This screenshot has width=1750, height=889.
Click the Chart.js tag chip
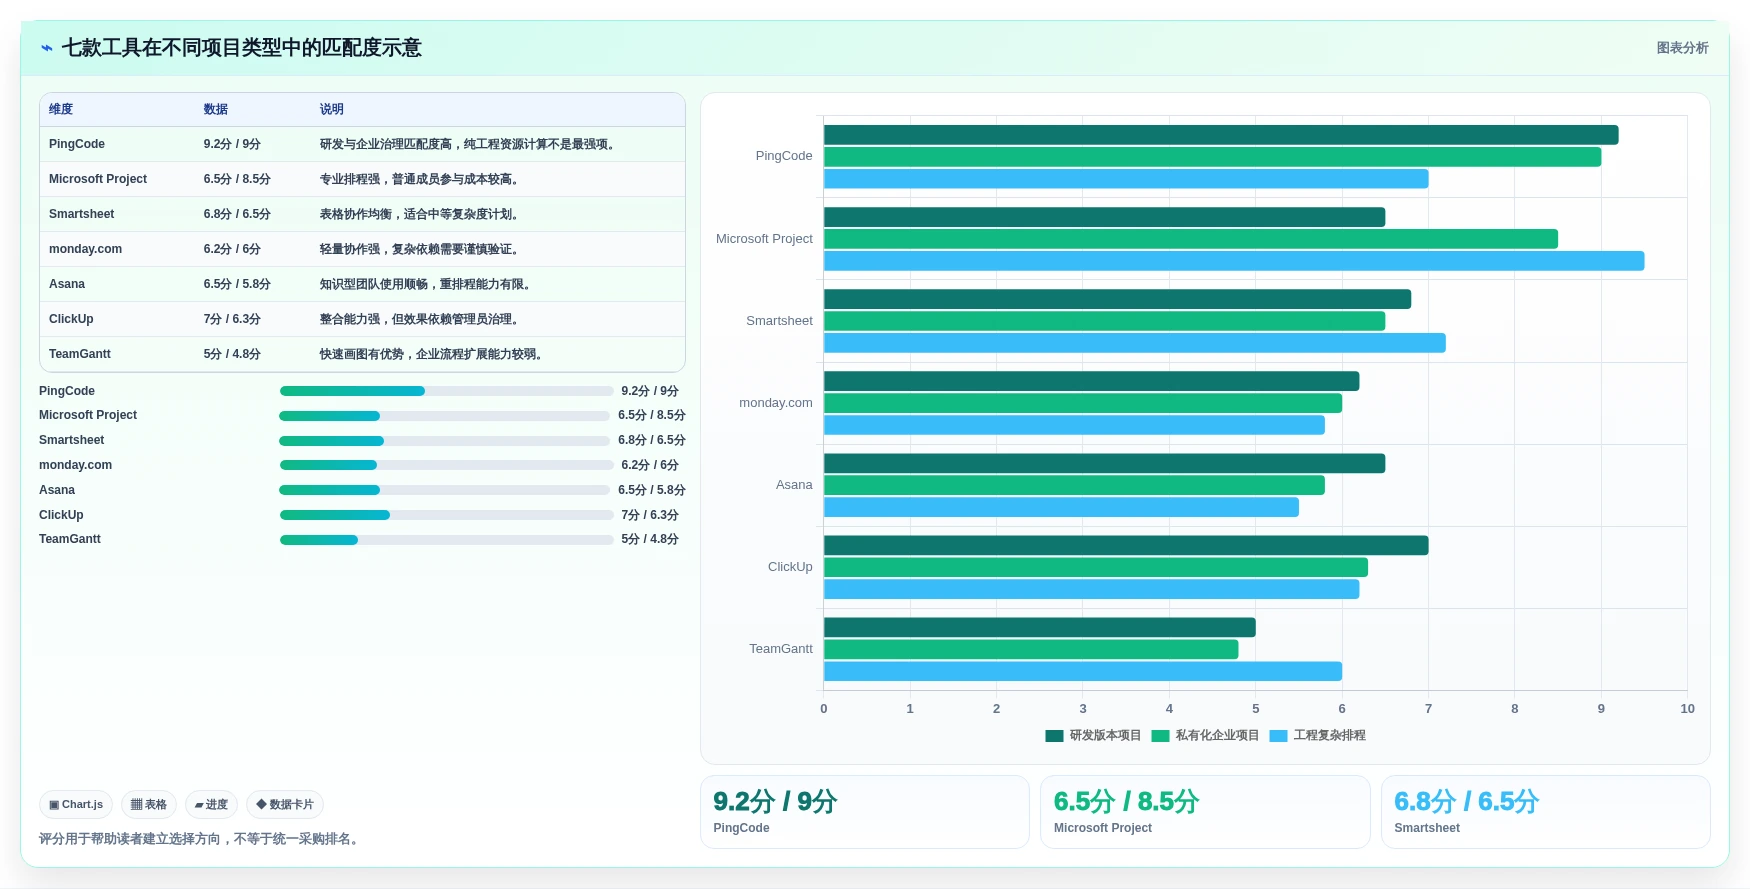[76, 805]
